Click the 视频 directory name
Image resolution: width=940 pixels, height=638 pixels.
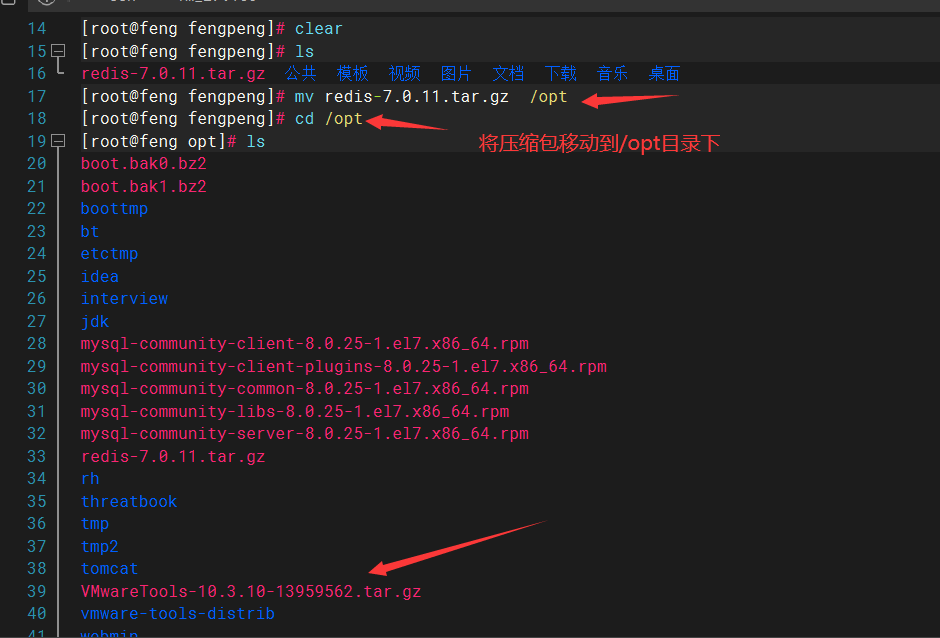click(x=404, y=74)
